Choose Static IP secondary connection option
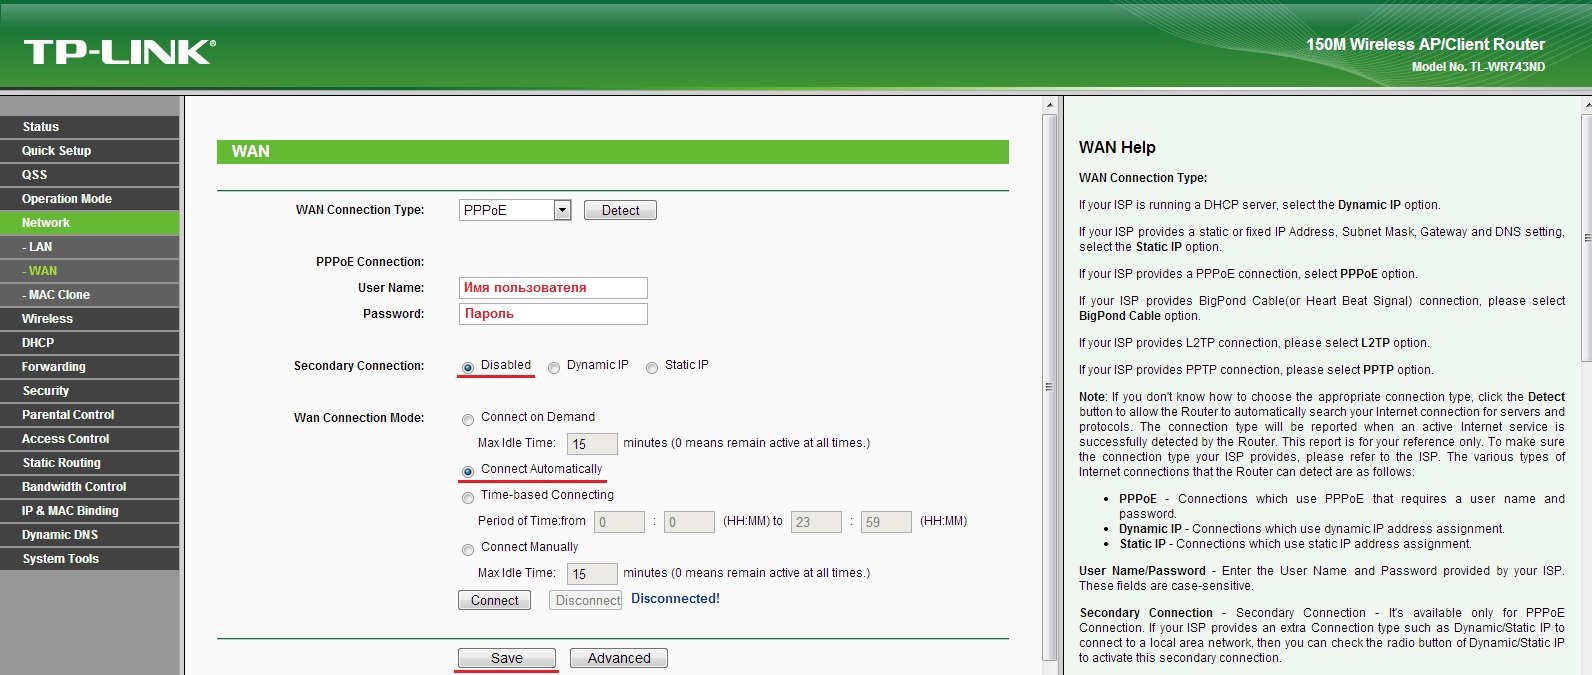 coord(652,368)
